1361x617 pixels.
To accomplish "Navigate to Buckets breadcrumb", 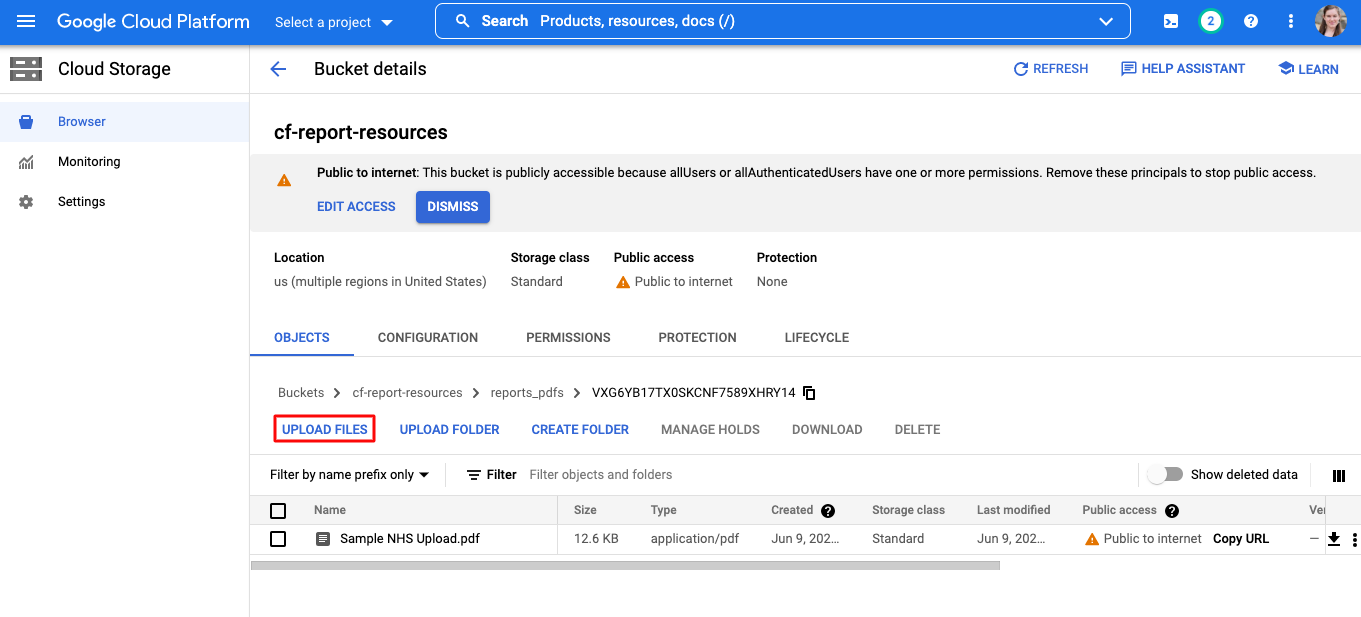I will [x=301, y=393].
